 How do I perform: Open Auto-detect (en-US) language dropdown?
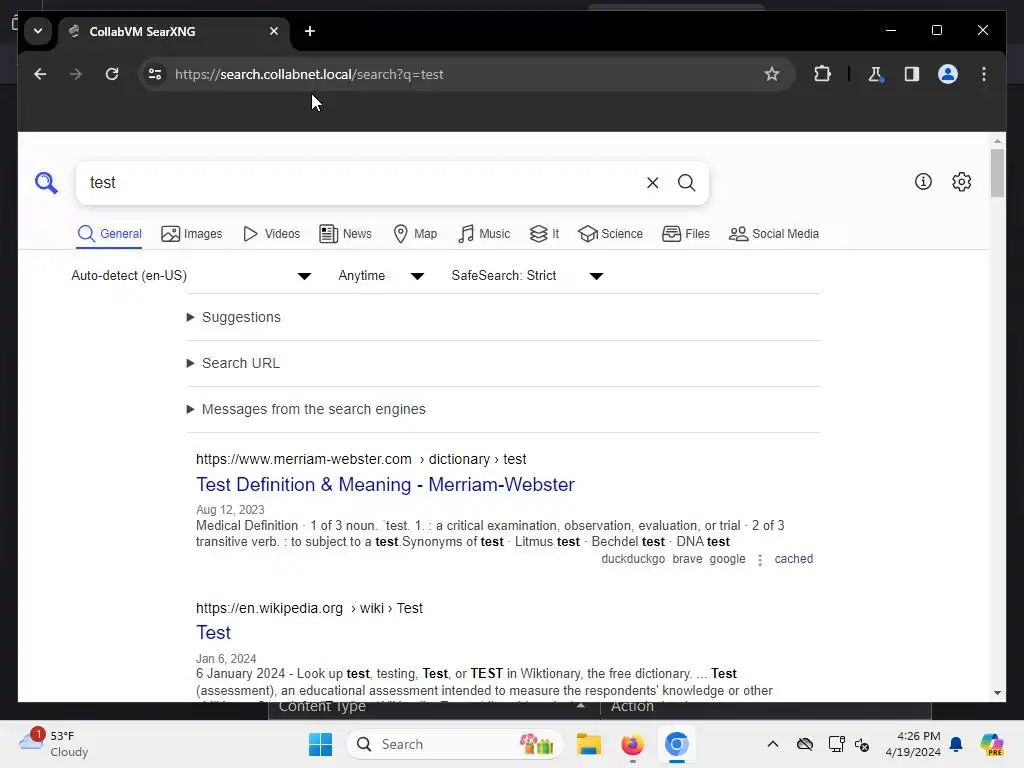tap(191, 276)
